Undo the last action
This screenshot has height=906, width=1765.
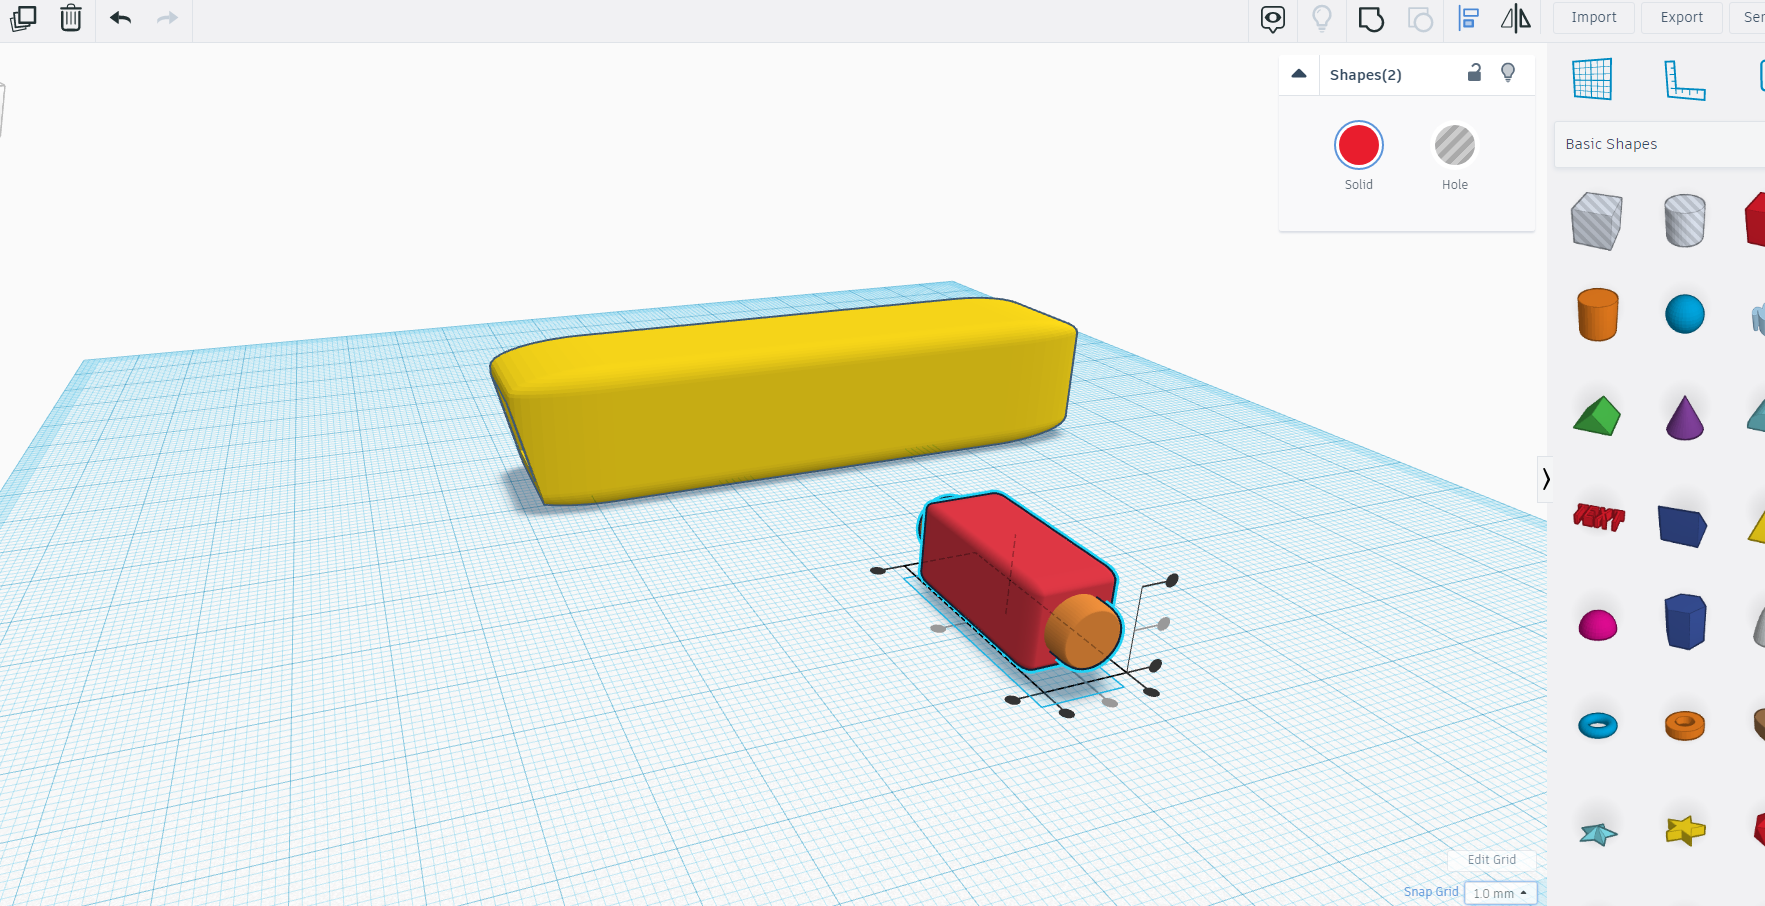121,18
